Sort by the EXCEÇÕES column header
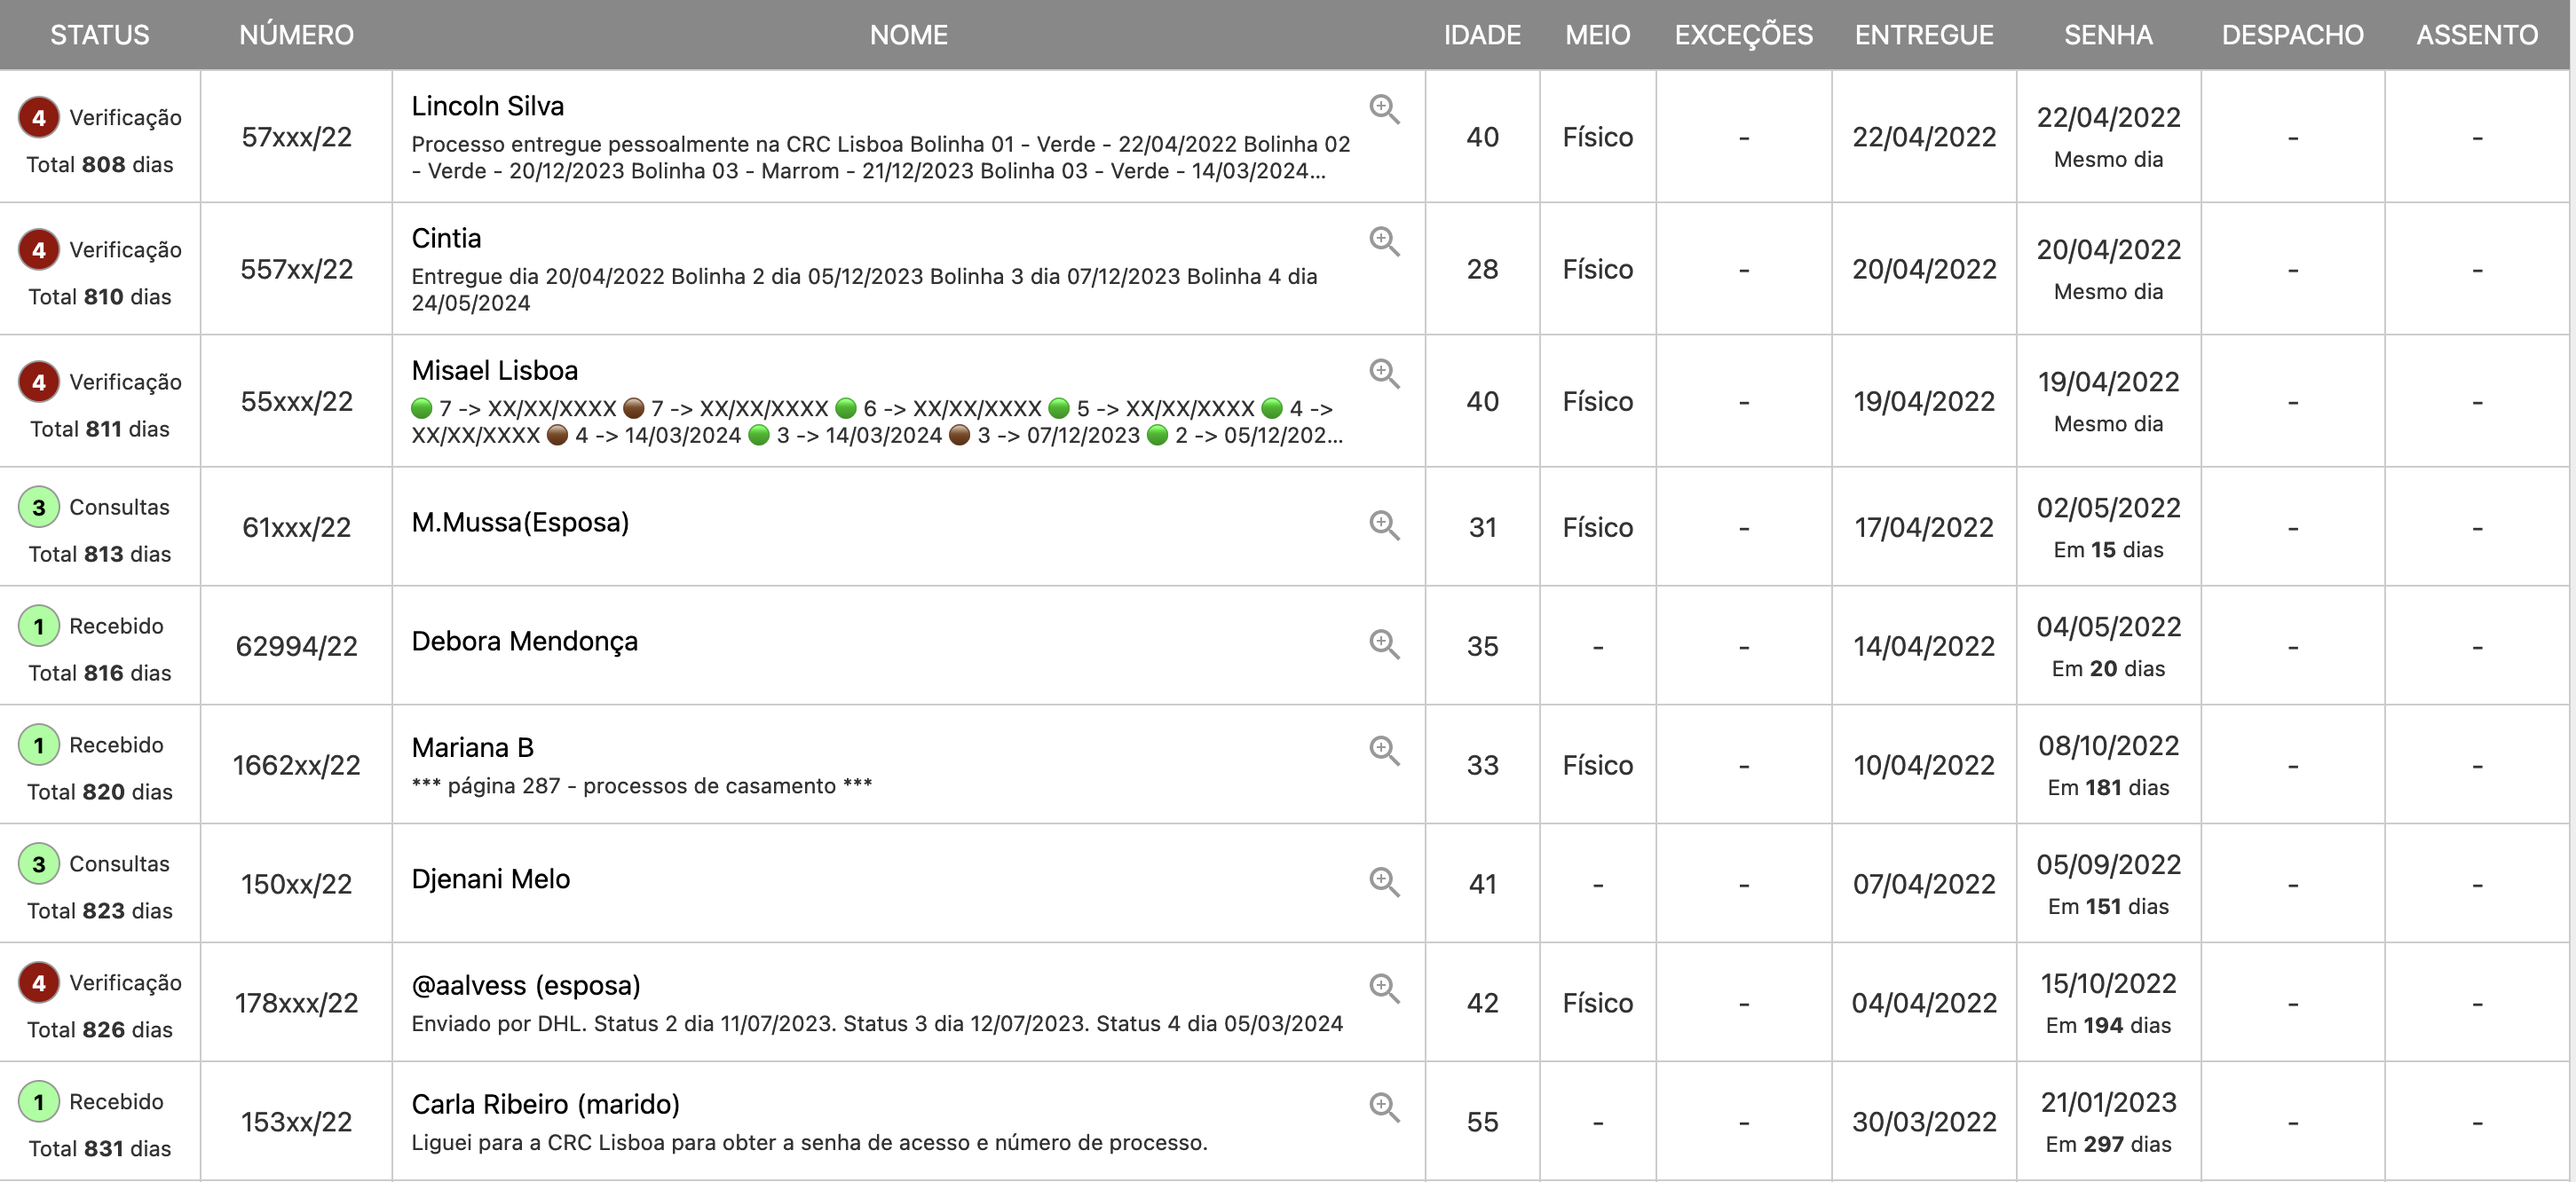 pos(1743,35)
